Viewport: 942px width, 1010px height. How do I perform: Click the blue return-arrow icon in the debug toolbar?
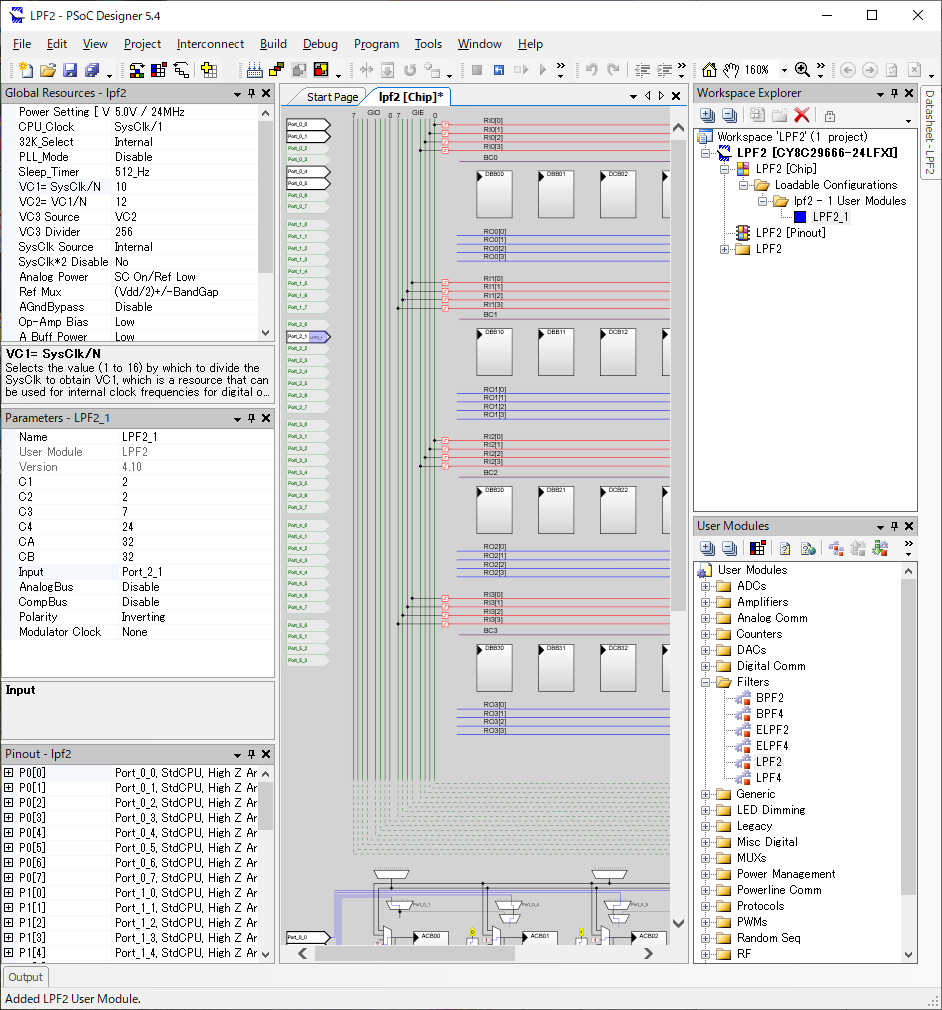[x=499, y=70]
